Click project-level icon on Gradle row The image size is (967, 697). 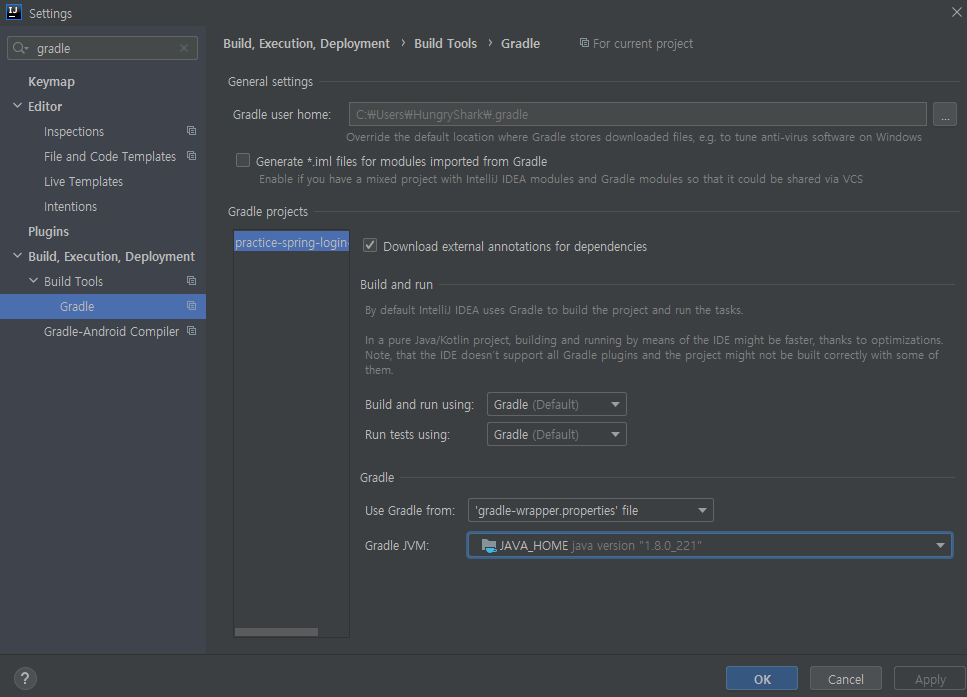192,306
